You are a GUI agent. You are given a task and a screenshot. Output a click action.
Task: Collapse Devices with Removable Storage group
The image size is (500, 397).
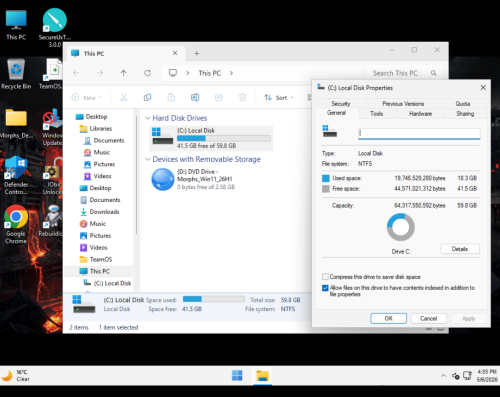[x=148, y=159]
